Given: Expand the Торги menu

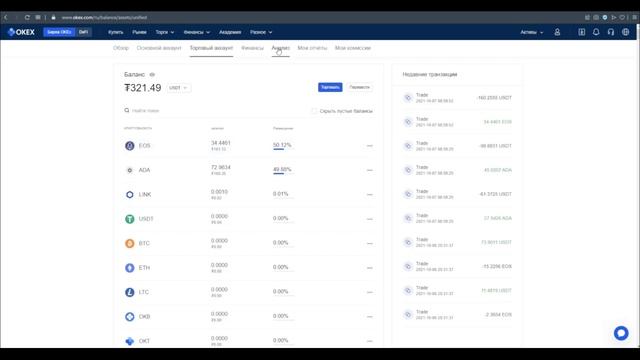Looking at the screenshot, I should (x=164, y=32).
